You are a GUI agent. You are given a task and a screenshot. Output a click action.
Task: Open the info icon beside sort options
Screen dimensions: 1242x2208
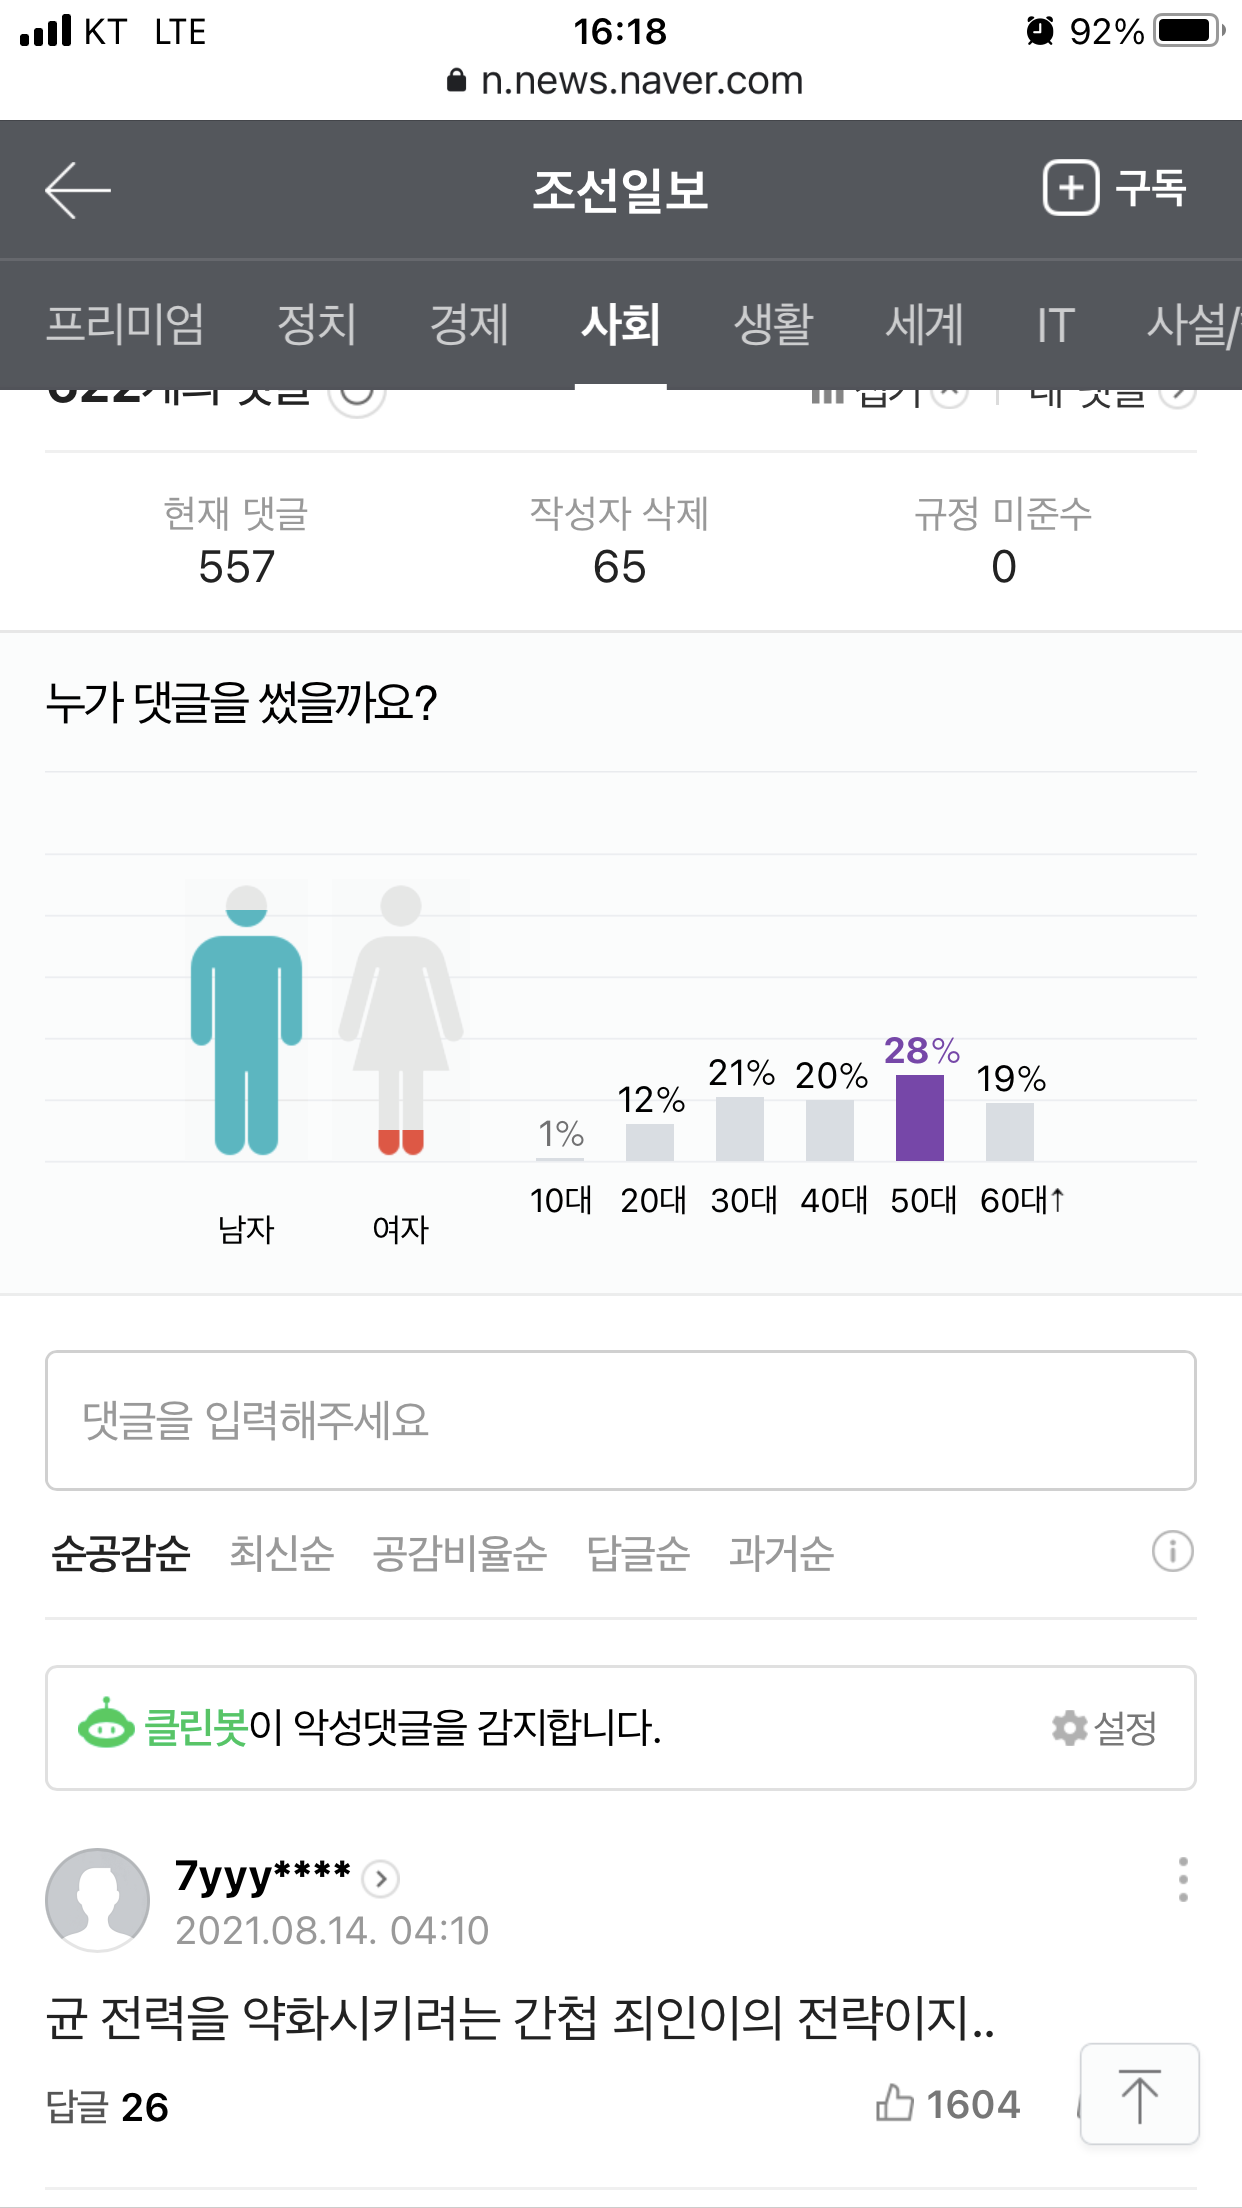click(1172, 1552)
